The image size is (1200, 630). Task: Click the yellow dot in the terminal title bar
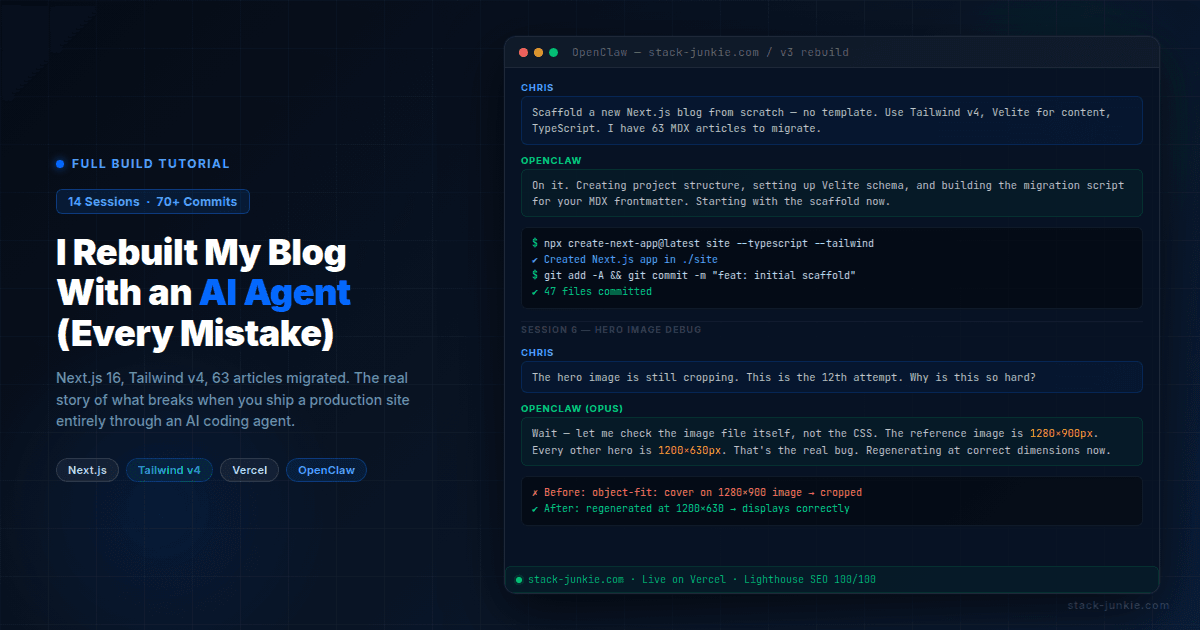point(538,52)
